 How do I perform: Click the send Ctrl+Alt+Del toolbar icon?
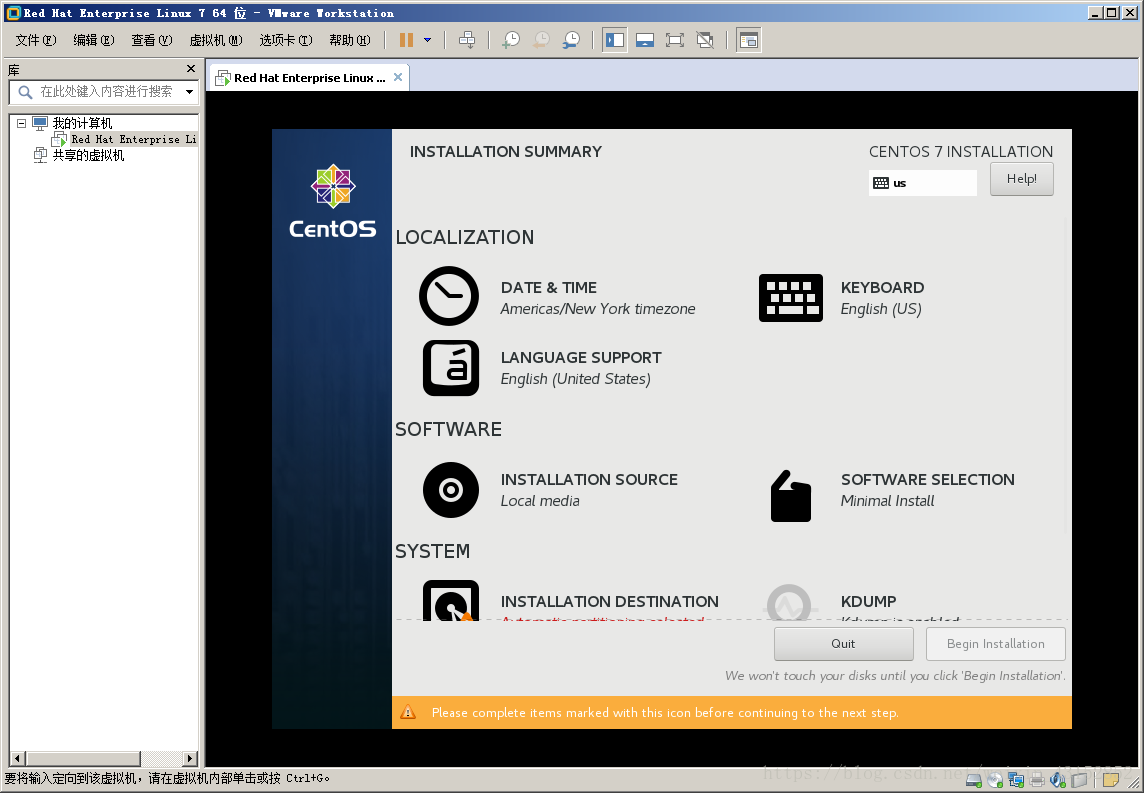click(x=467, y=40)
